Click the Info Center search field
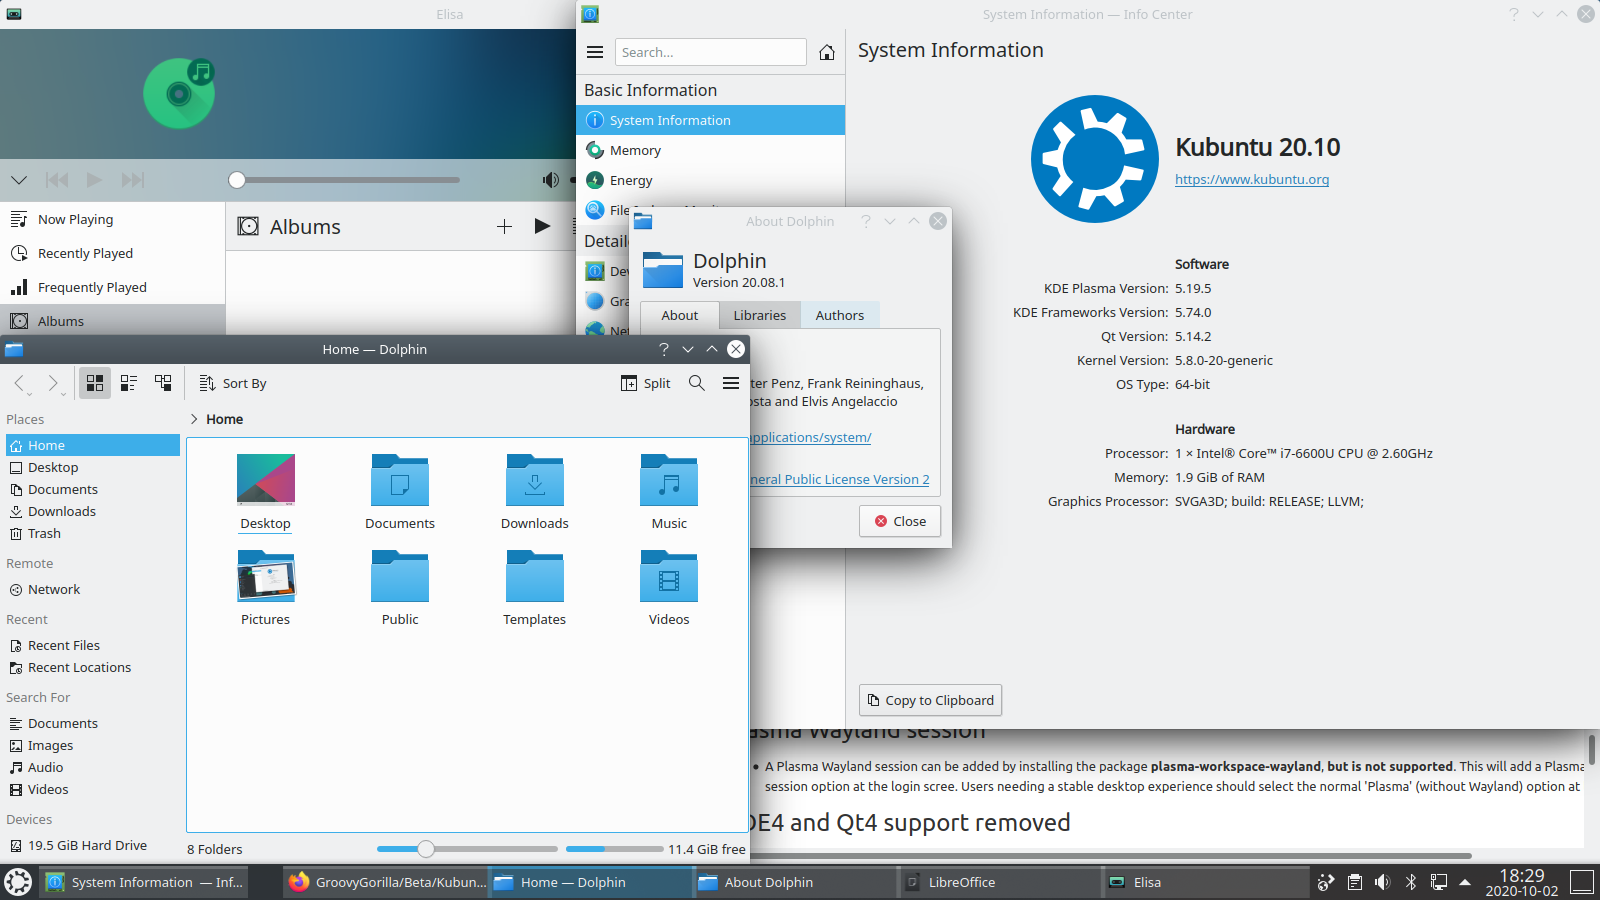Screen dimensions: 1600x900 coord(710,52)
